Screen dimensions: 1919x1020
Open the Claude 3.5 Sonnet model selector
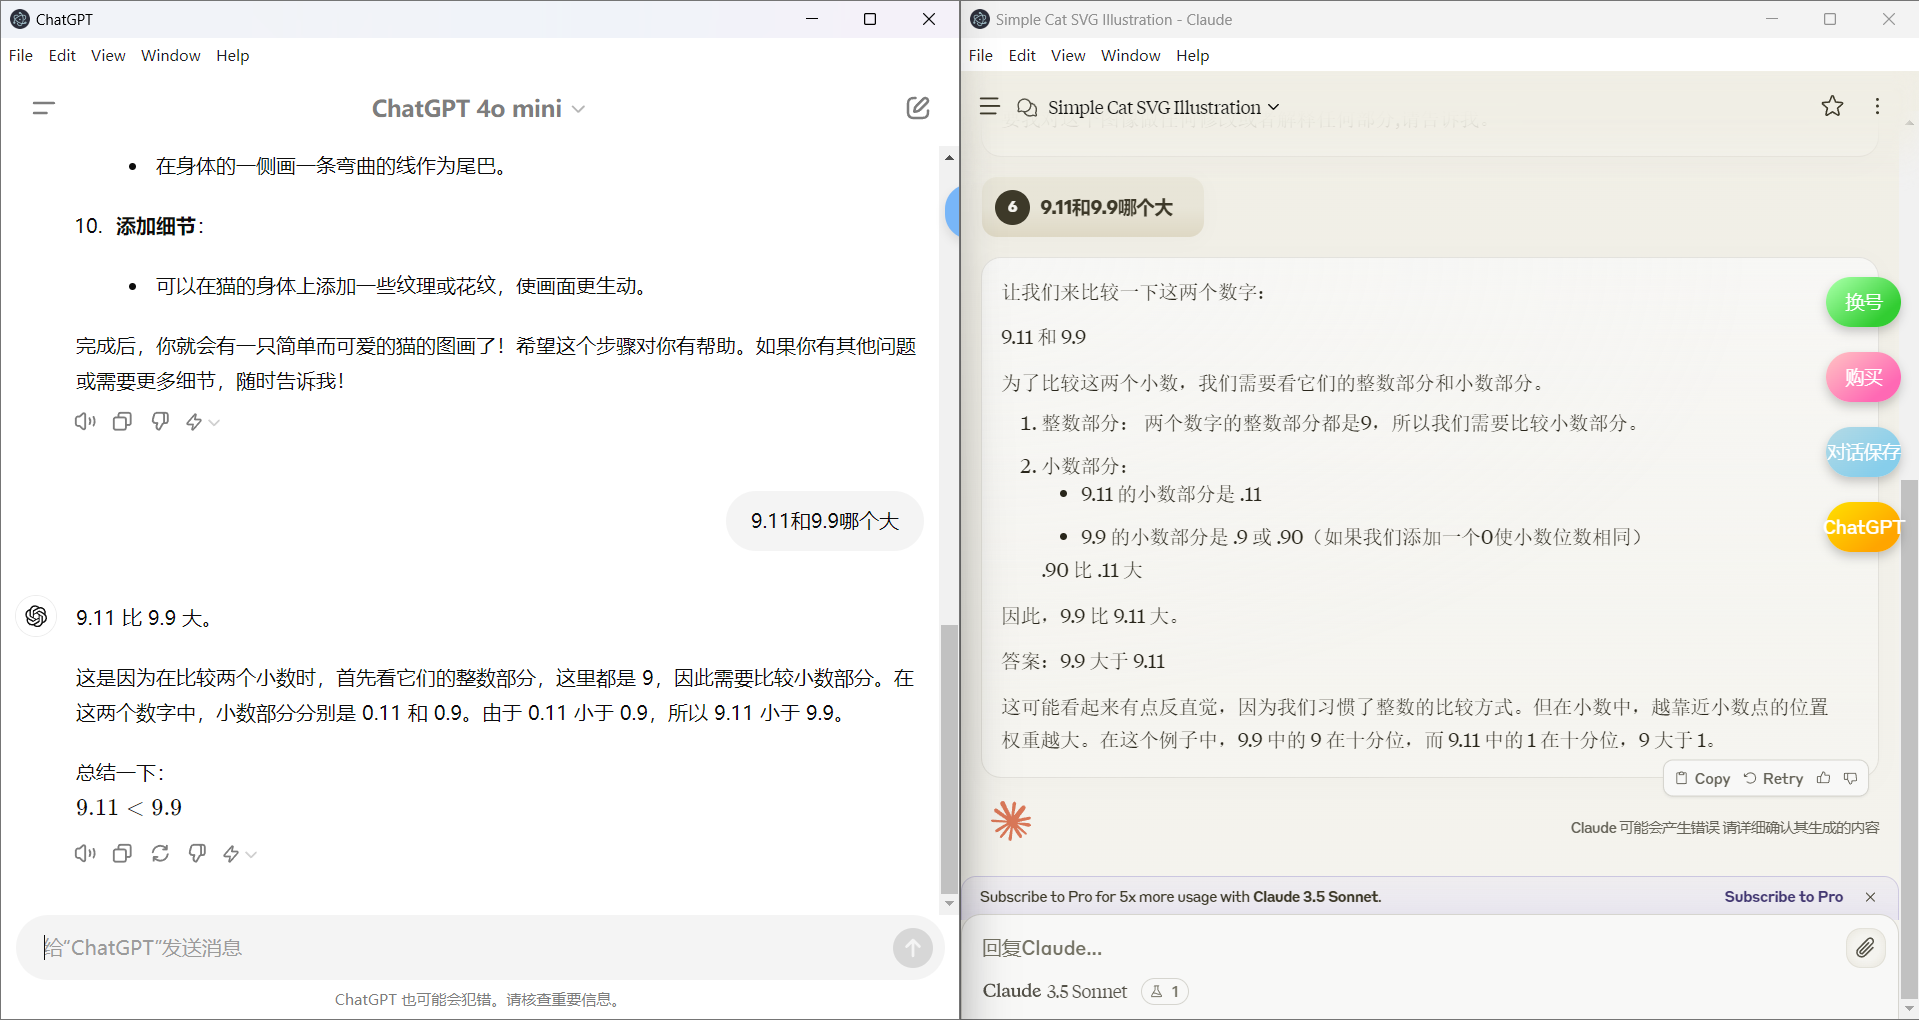coord(1055,991)
